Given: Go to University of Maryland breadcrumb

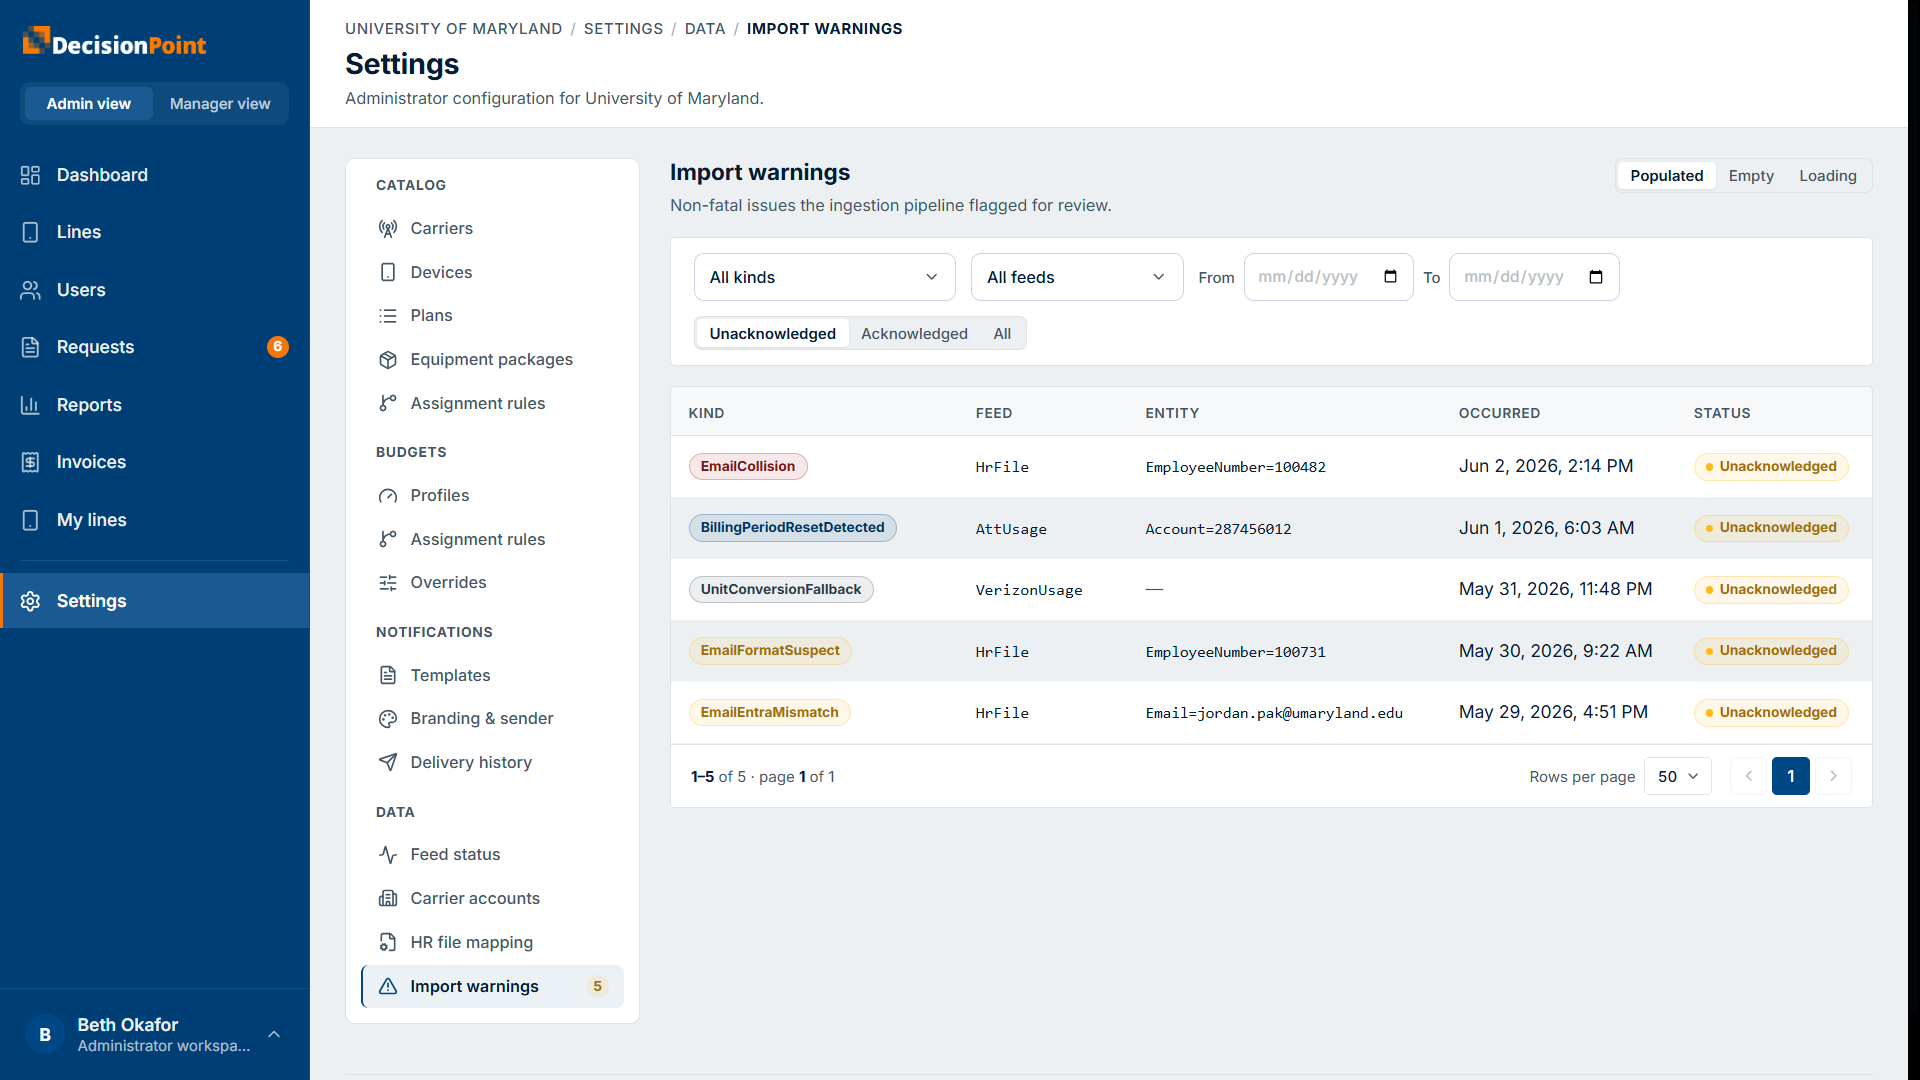Looking at the screenshot, I should [454, 29].
